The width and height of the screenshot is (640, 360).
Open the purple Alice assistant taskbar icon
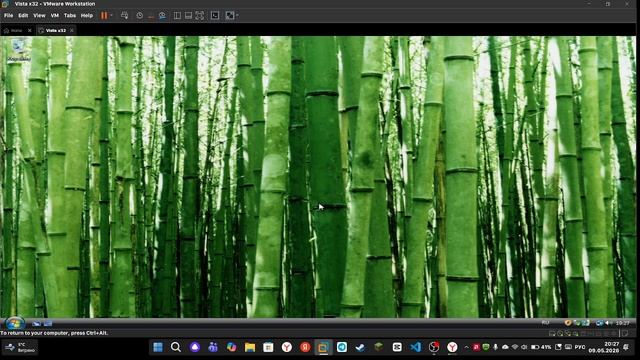point(195,347)
